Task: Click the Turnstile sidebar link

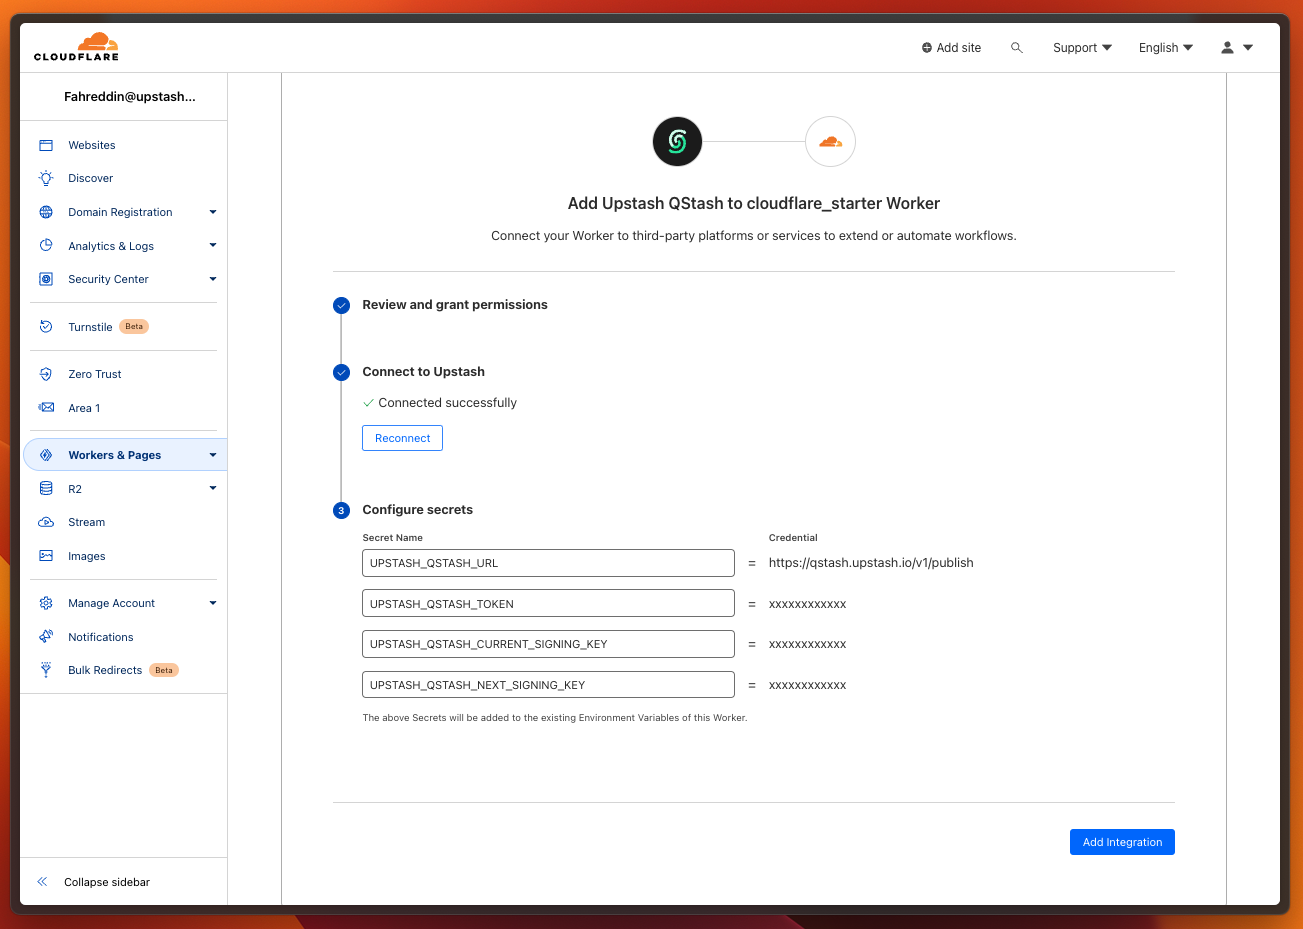Action: (90, 327)
